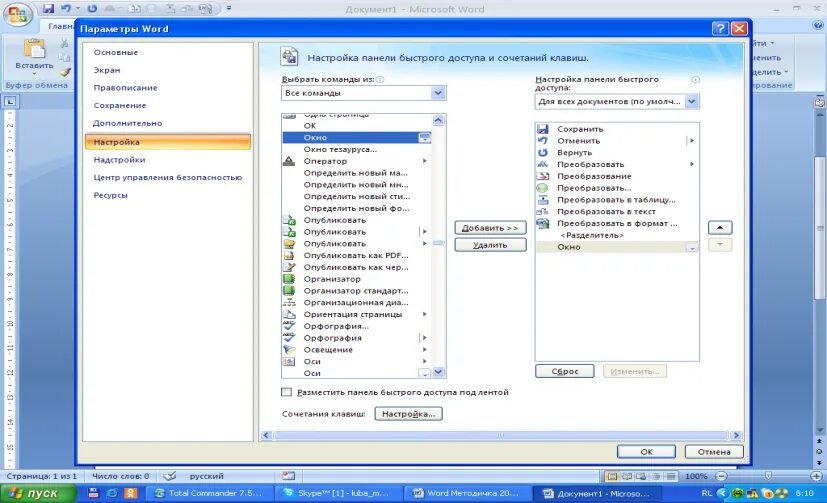Click the Преобразование icon in right list
The width and height of the screenshot is (827, 503).
543,176
